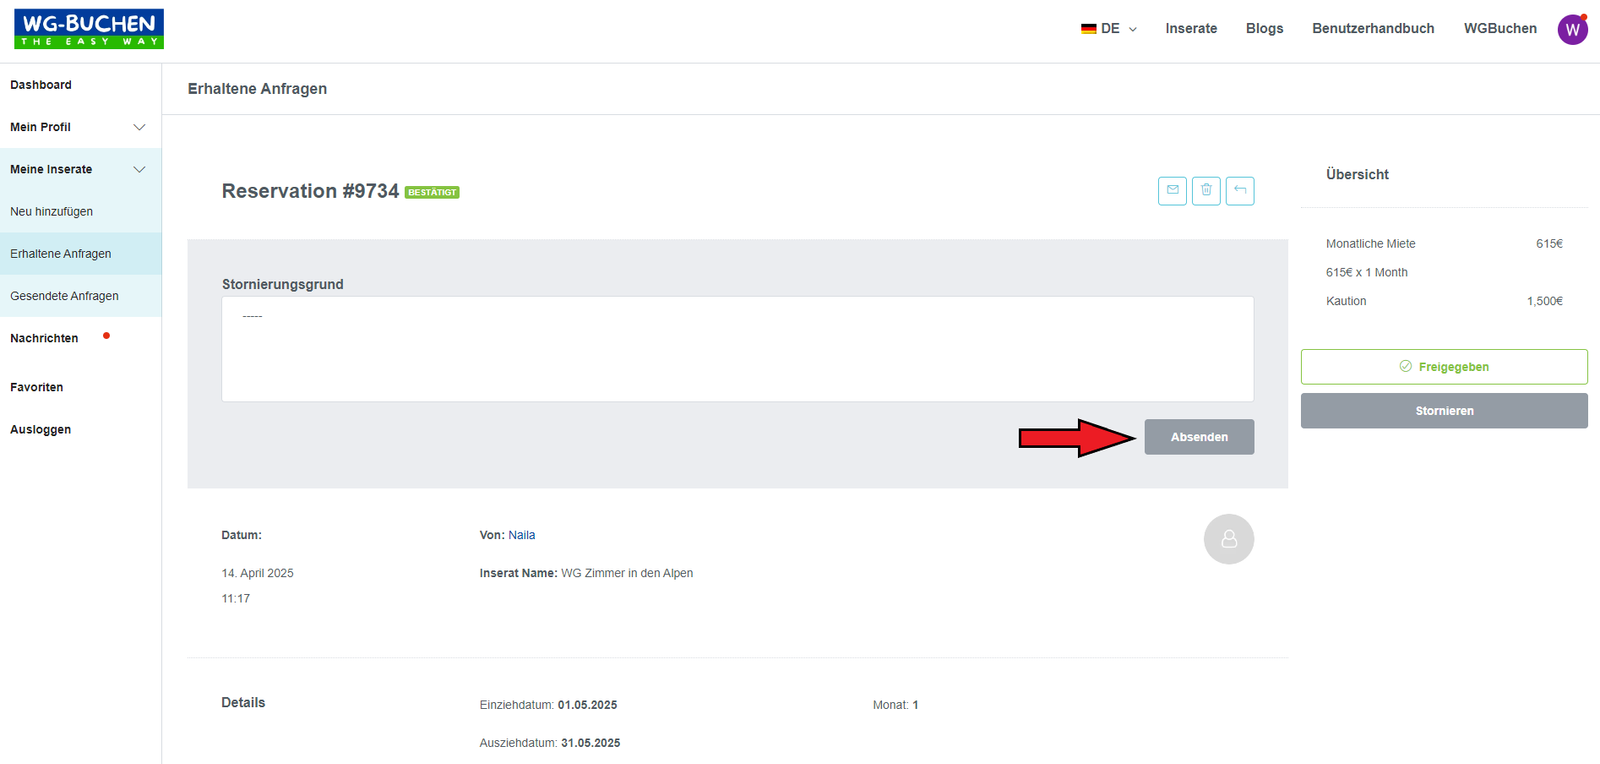Click the Stornierungsgrund label
Viewport: 1600px width, 764px height.
pyautogui.click(x=282, y=284)
